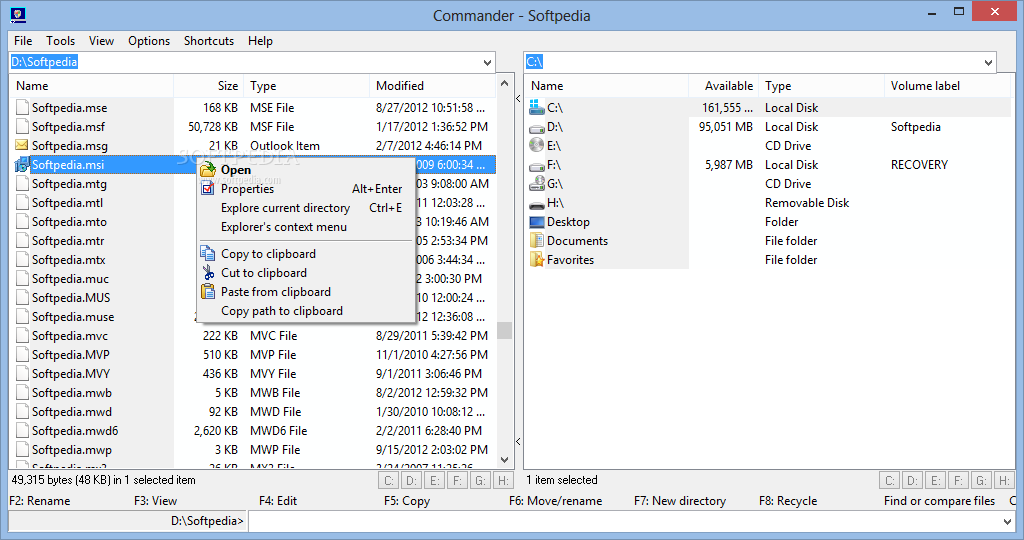Click the Open folder icon in context menu
The width and height of the screenshot is (1024, 540).
pos(208,170)
